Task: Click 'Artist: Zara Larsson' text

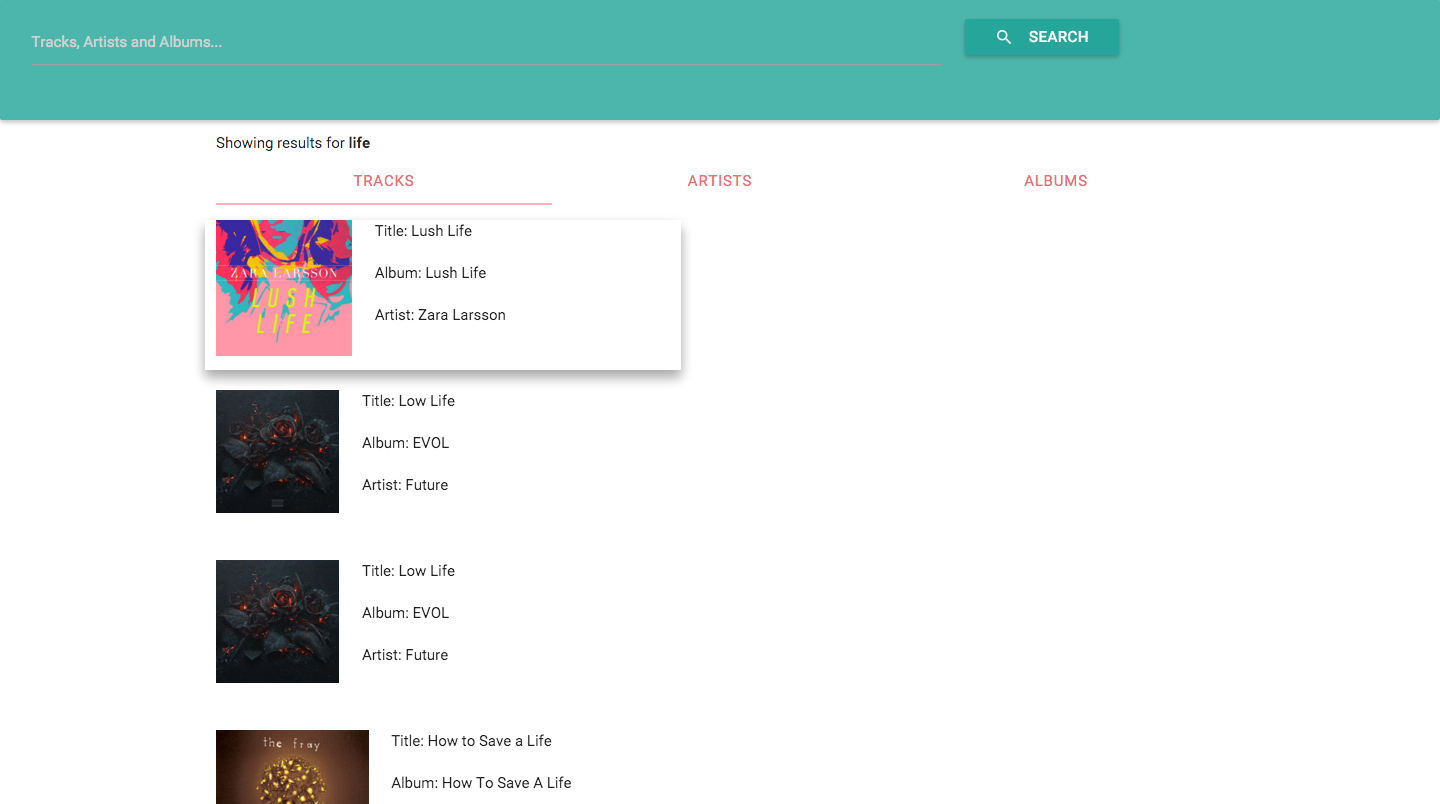Action: click(x=440, y=315)
